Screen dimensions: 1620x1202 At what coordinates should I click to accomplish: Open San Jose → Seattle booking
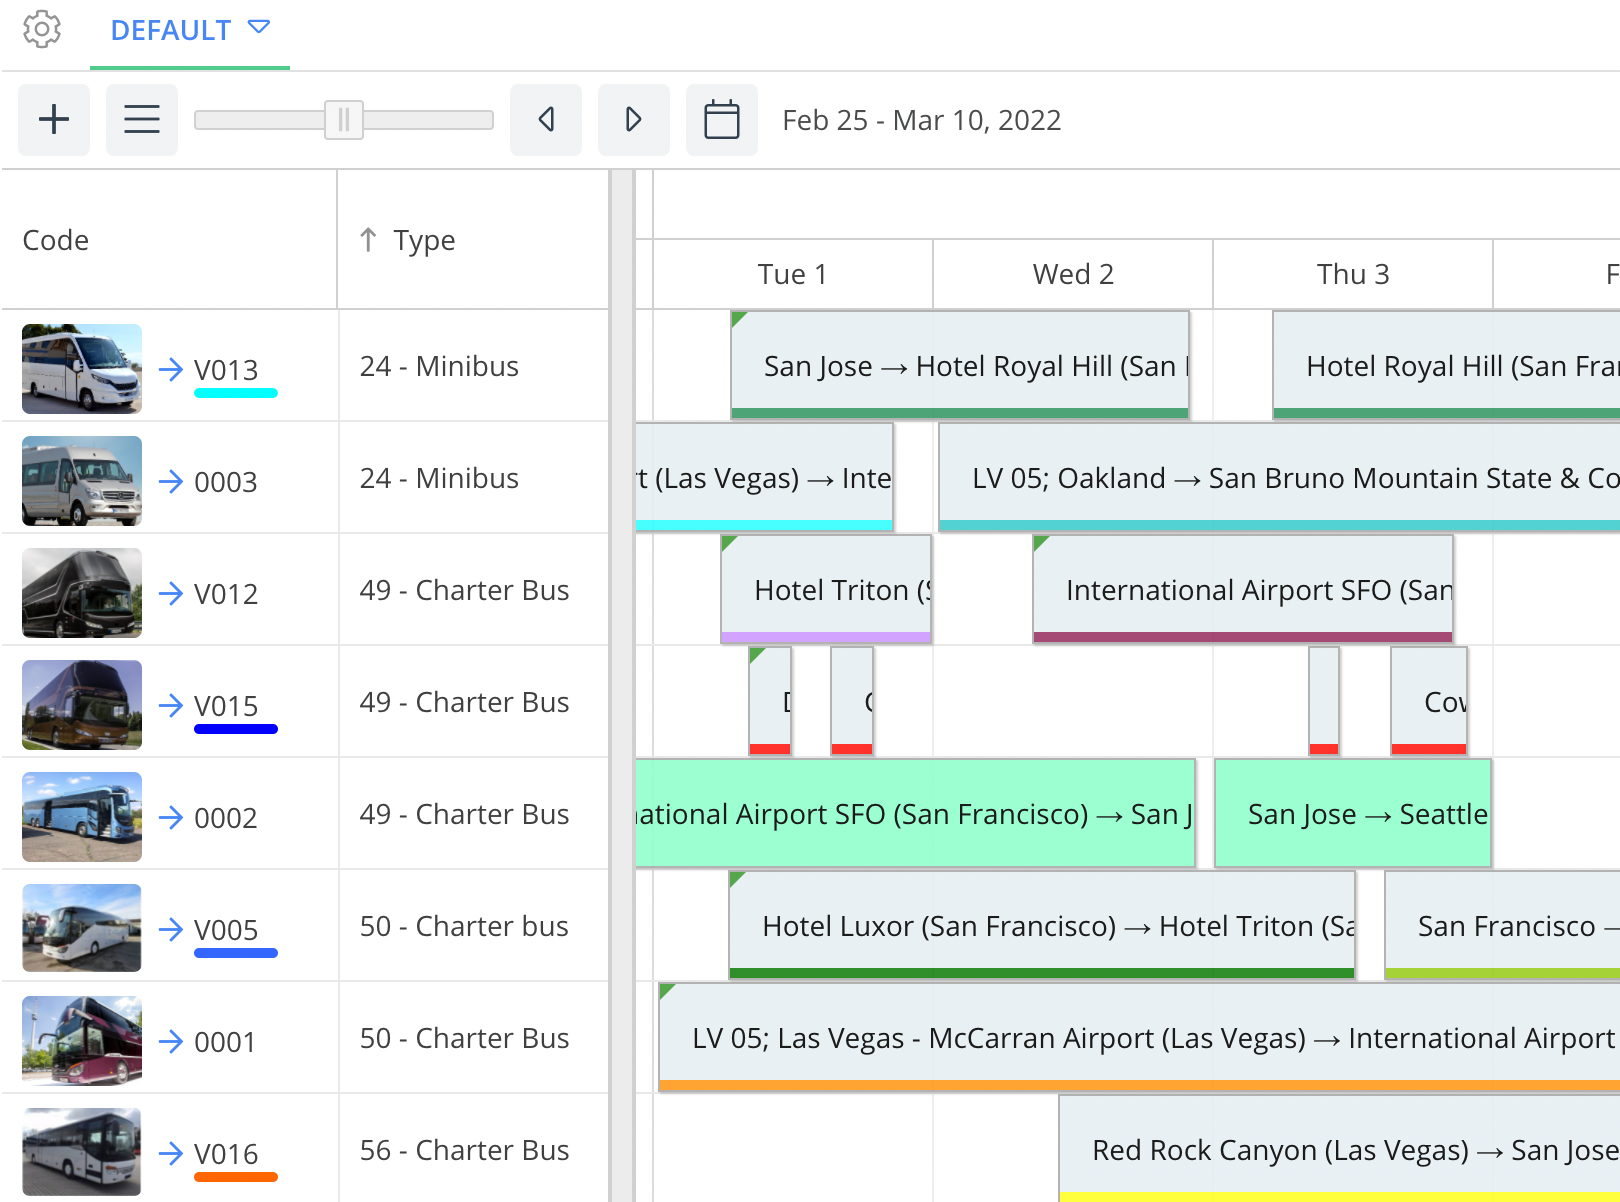coord(1353,813)
